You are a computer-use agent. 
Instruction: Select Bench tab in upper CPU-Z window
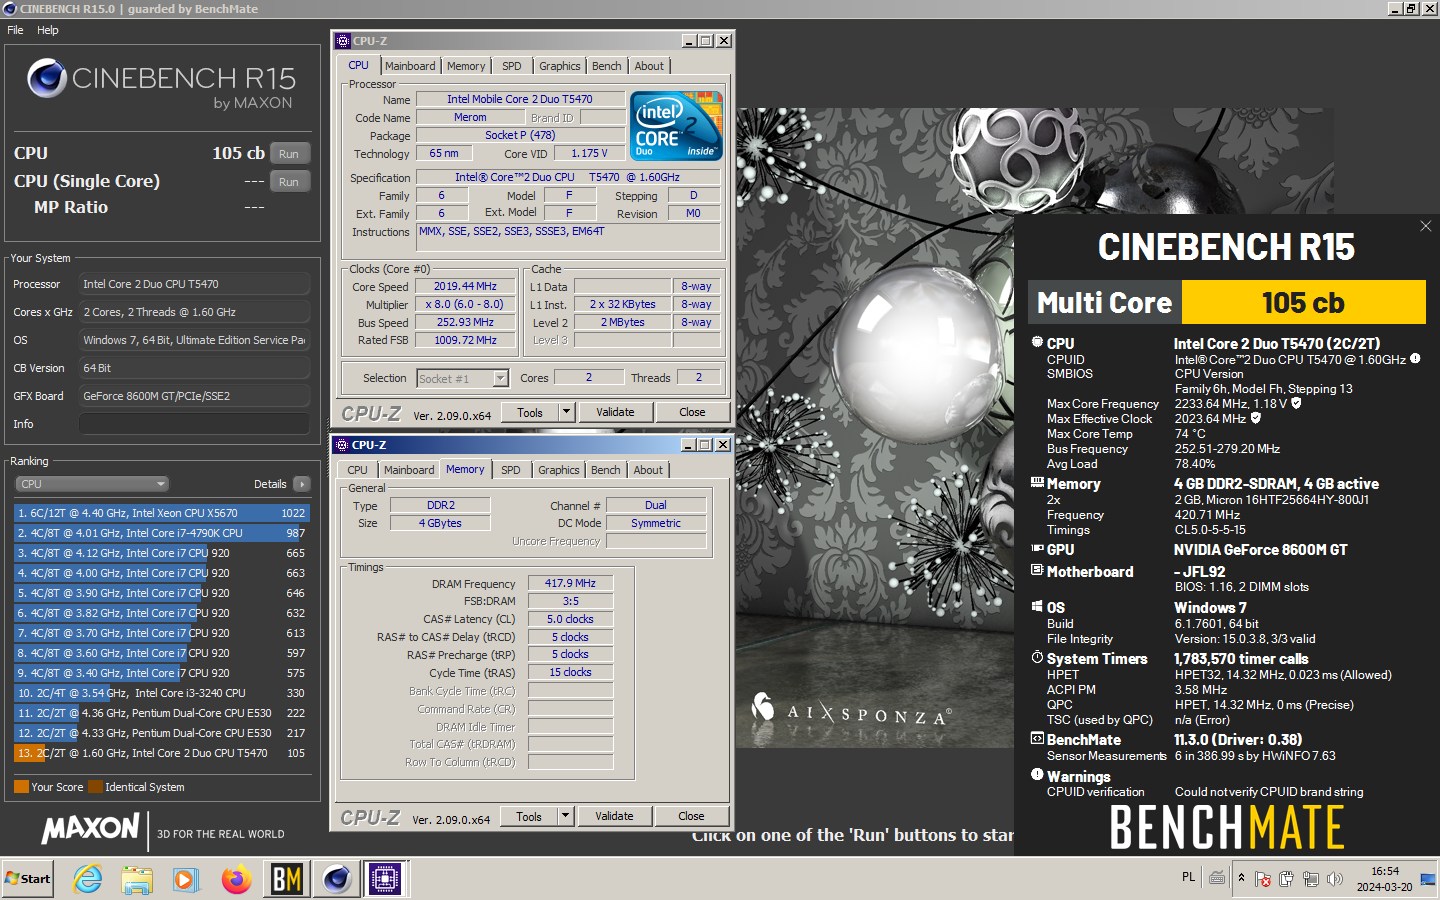607,66
